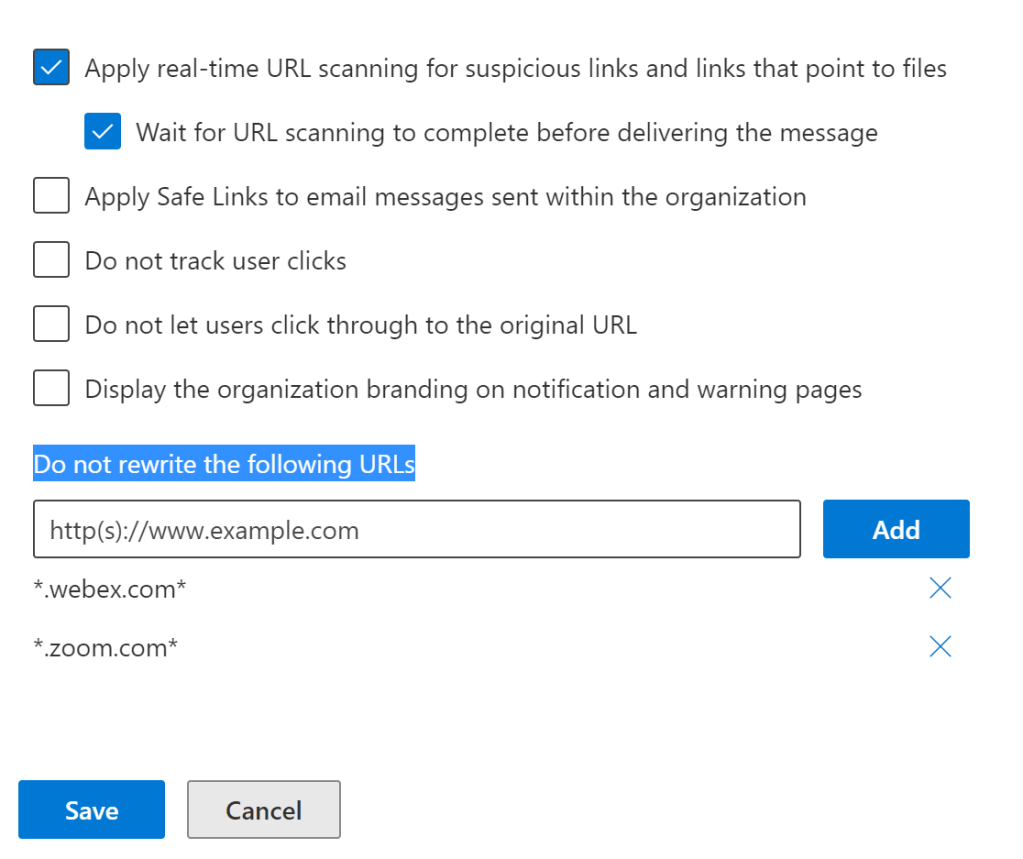Click the highlighted Do not rewrite URLs heading
This screenshot has height=859, width=1023.
point(224,465)
